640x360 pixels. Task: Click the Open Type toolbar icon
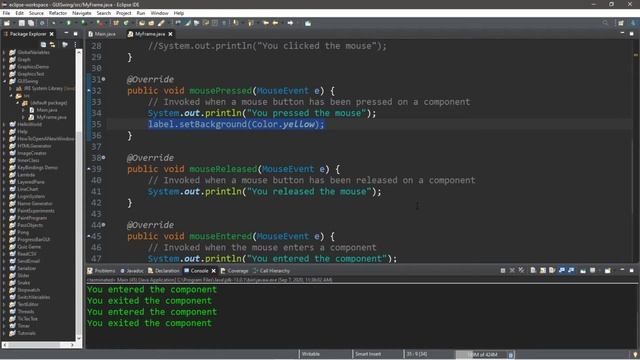142,23
